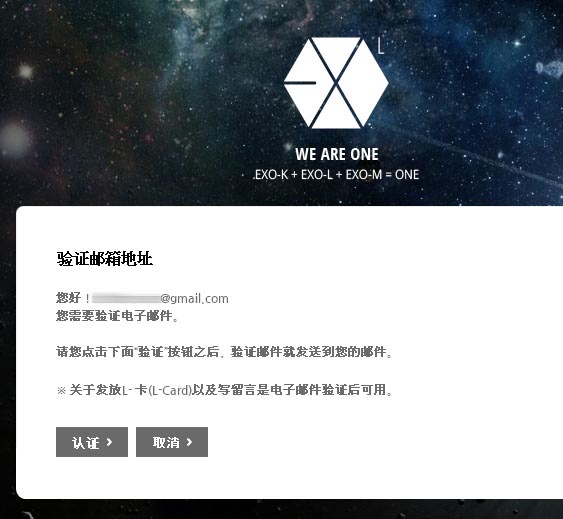
Task: Click the 取消 label text inside the button
Action: click(166, 442)
